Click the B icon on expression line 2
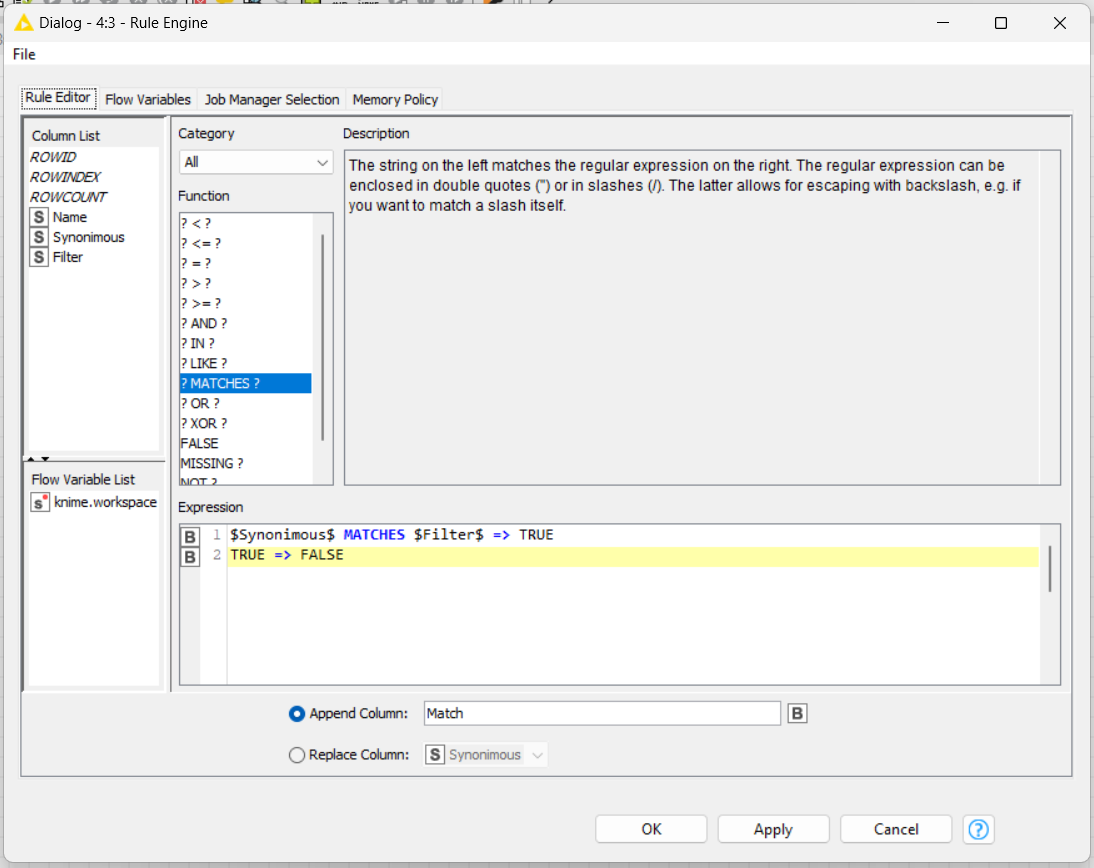This screenshot has height=868, width=1094. point(189,557)
